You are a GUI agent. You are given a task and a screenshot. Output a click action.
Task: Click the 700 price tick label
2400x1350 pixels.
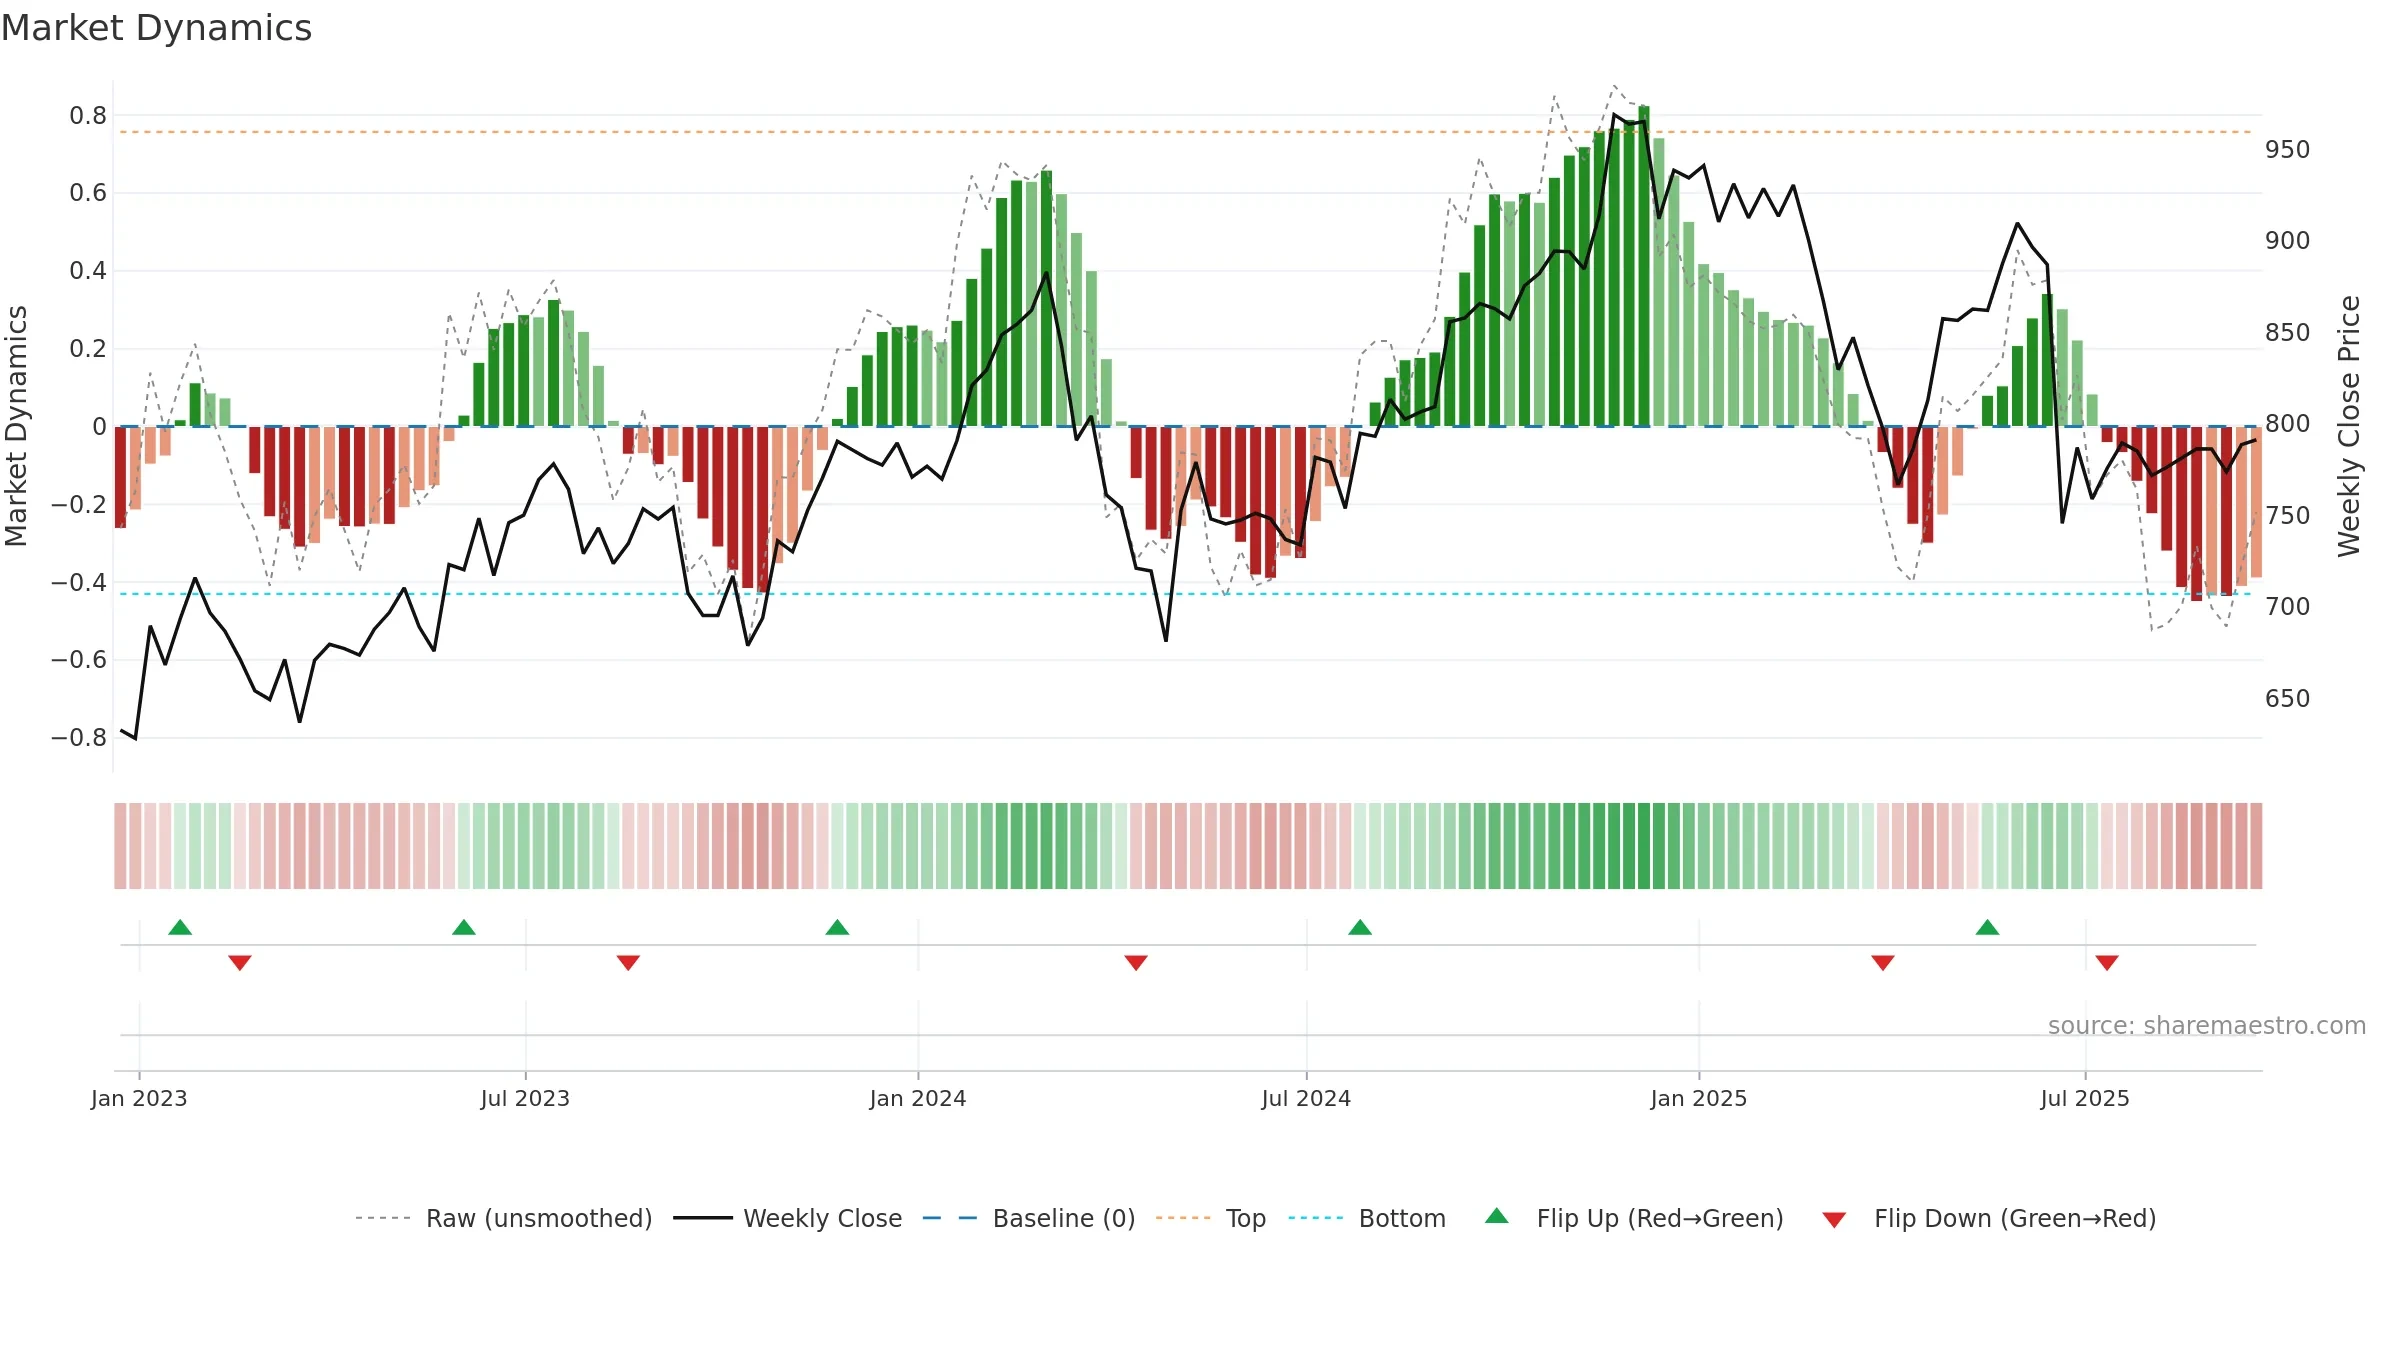tap(2288, 607)
